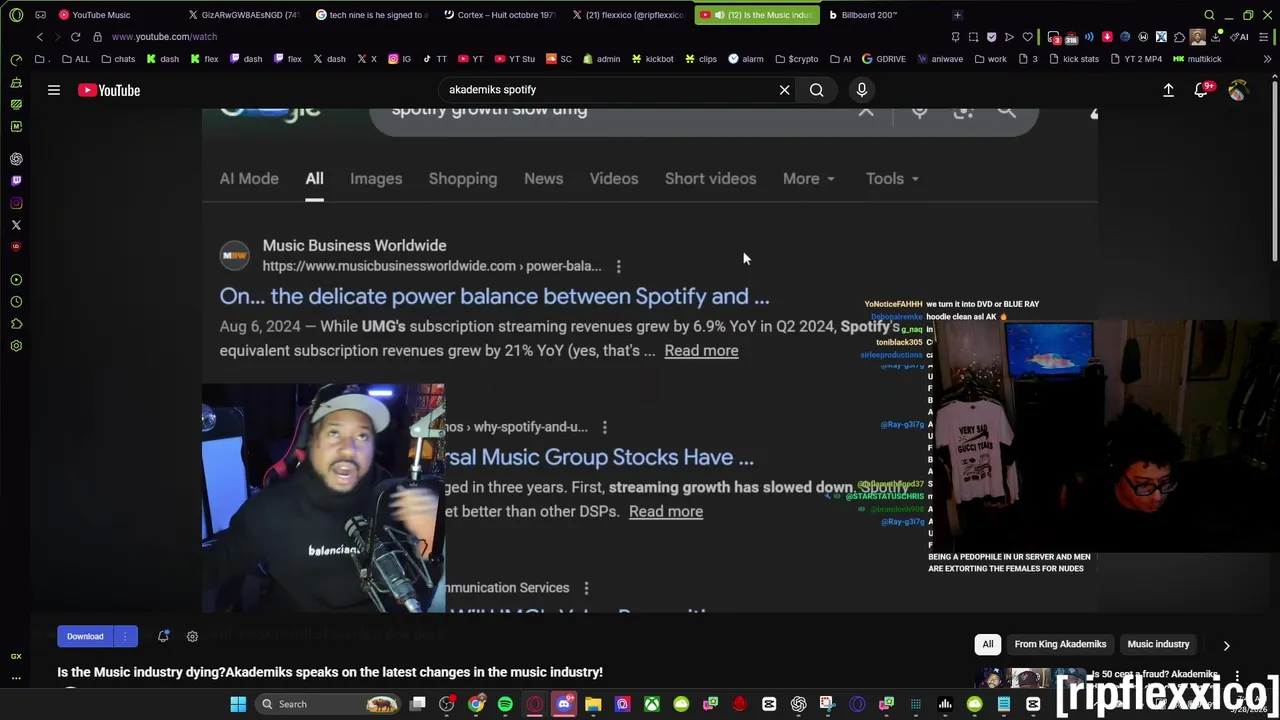Open the AI bookmarks folder
Viewport: 1280px width, 720px height.
click(x=841, y=59)
